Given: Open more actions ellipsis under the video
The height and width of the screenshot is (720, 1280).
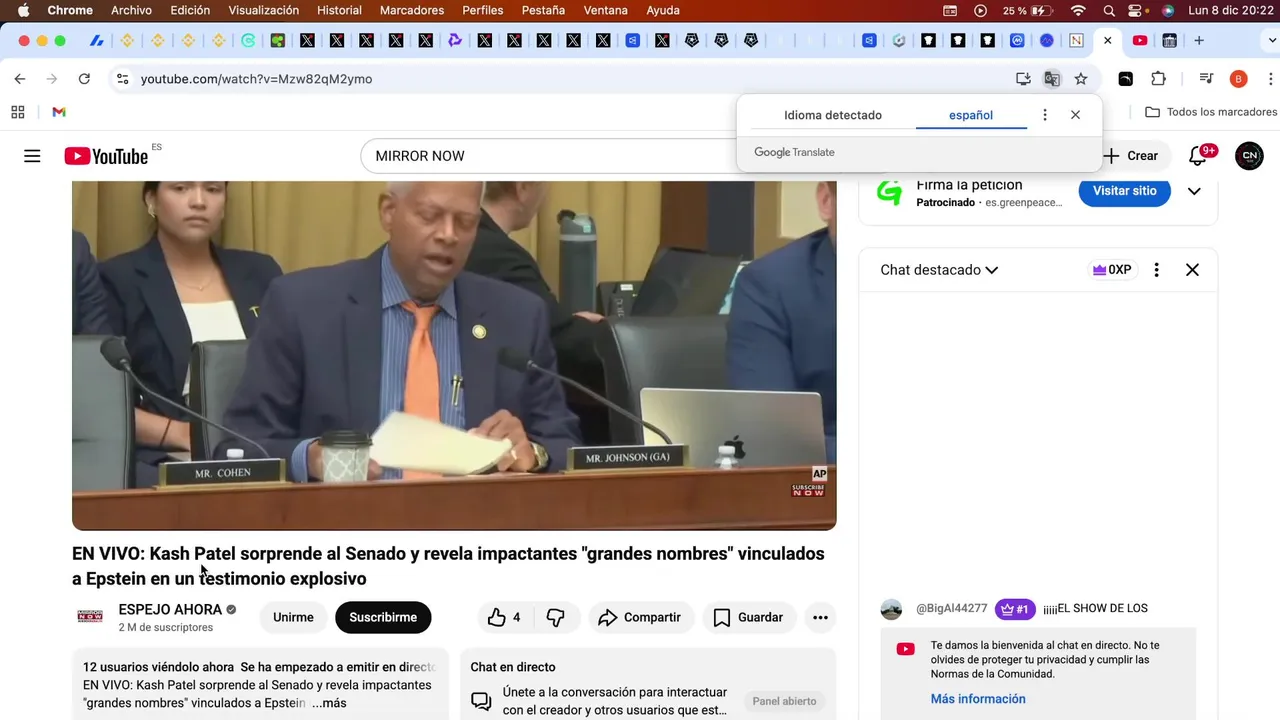Looking at the screenshot, I should tap(820, 618).
